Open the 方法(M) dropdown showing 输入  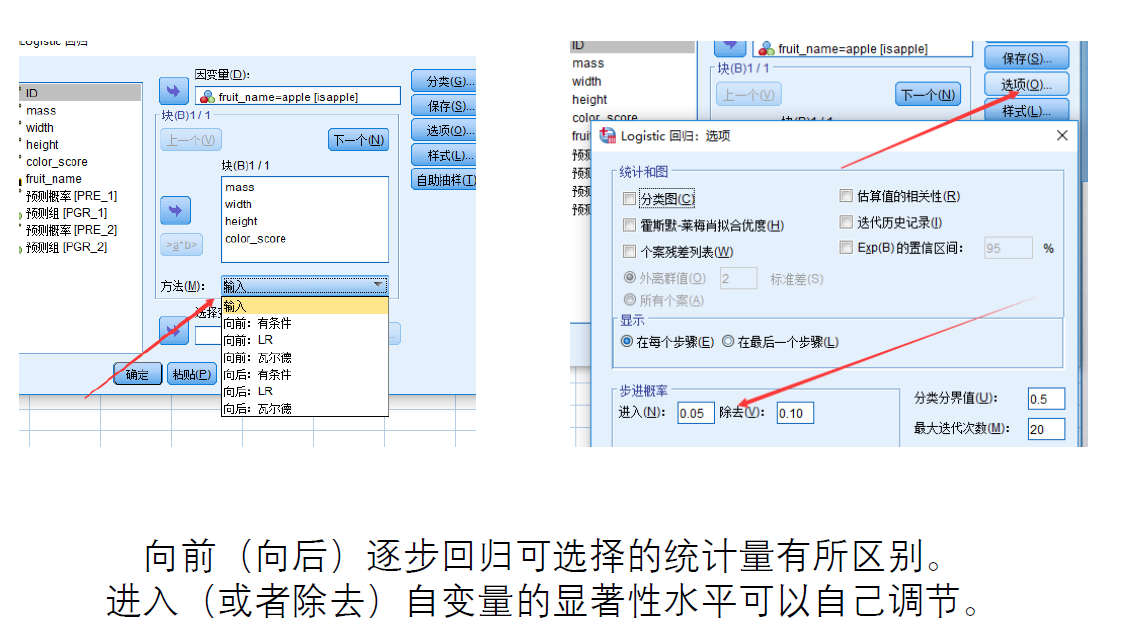[305, 286]
